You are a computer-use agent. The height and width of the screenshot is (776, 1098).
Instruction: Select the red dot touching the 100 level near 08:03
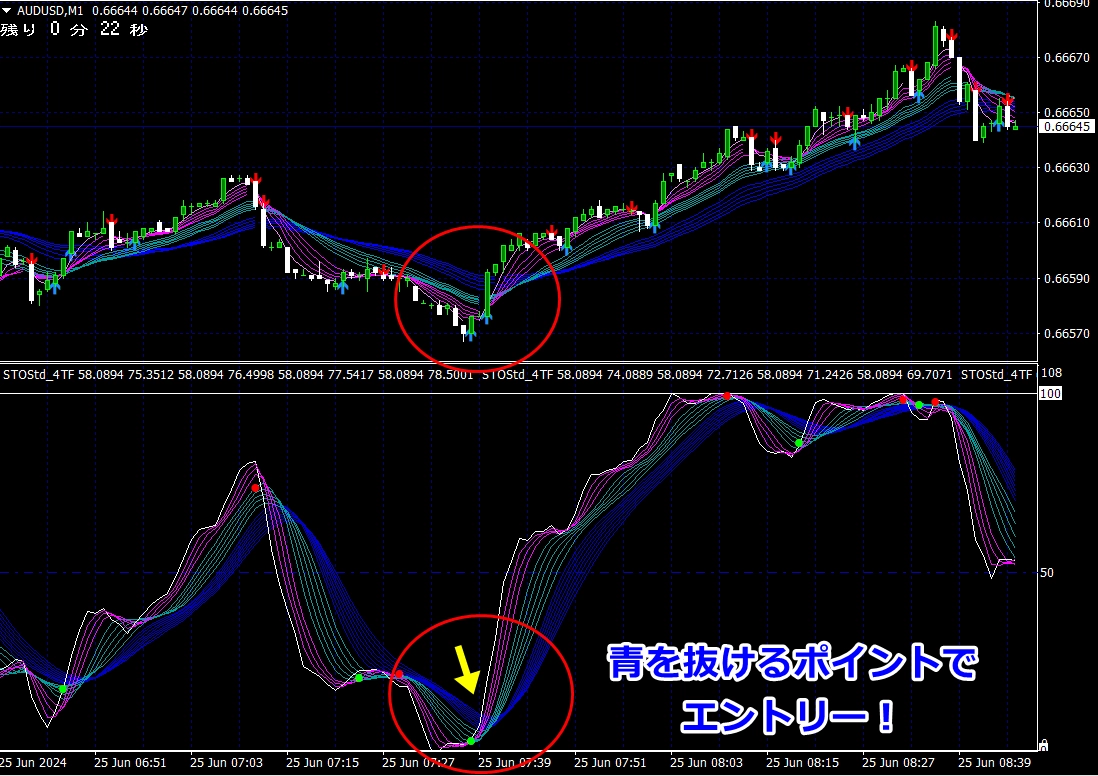click(x=727, y=397)
